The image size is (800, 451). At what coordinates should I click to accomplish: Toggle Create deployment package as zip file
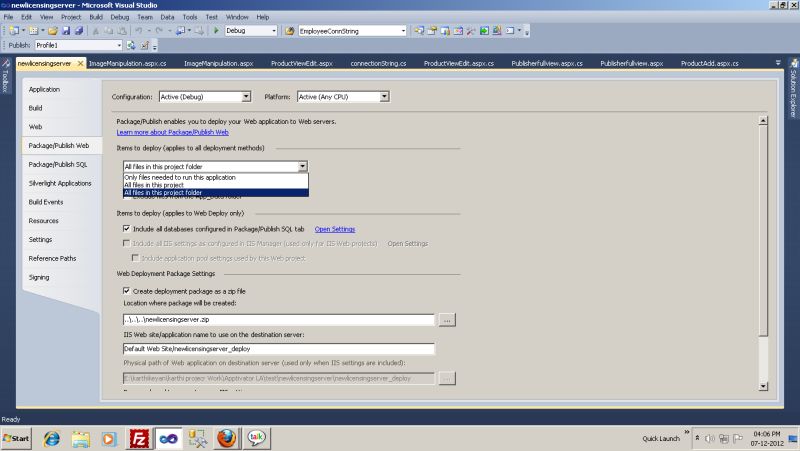127,291
